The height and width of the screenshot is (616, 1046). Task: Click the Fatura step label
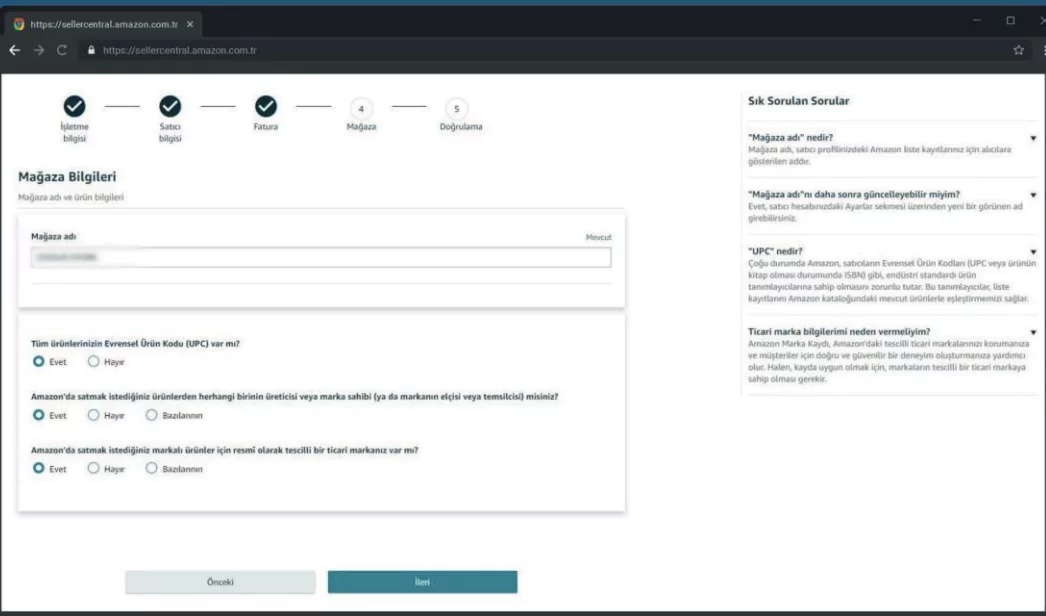coord(266,127)
